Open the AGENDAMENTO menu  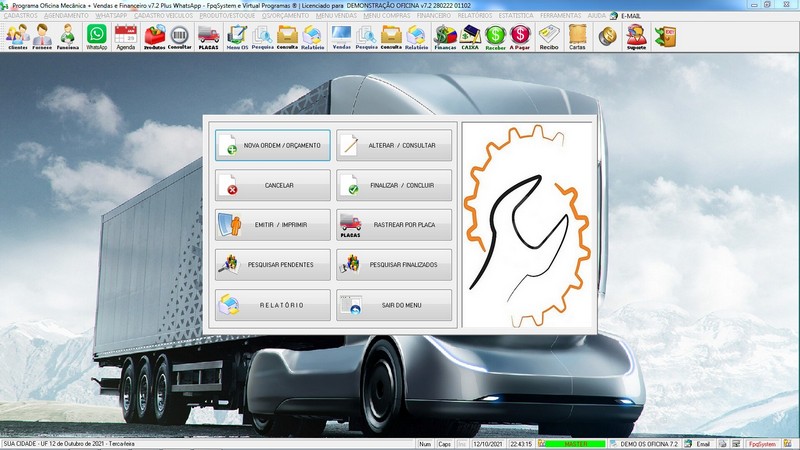(66, 16)
